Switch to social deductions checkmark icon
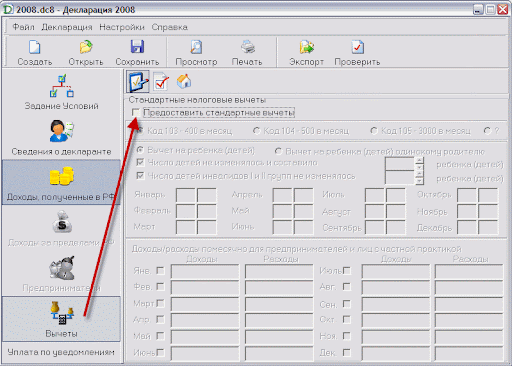Viewport: 512px width, 366px height. [161, 82]
